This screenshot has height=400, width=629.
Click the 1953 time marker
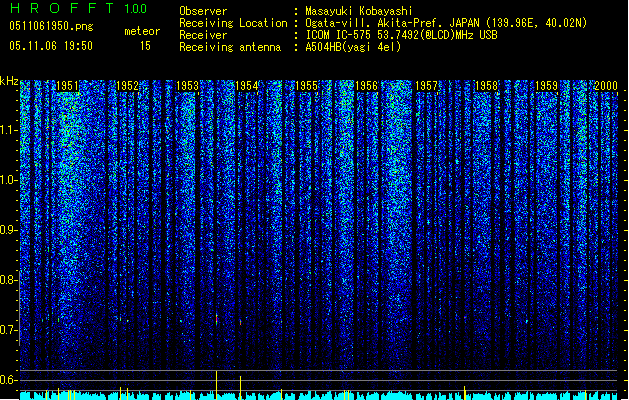tap(187, 86)
